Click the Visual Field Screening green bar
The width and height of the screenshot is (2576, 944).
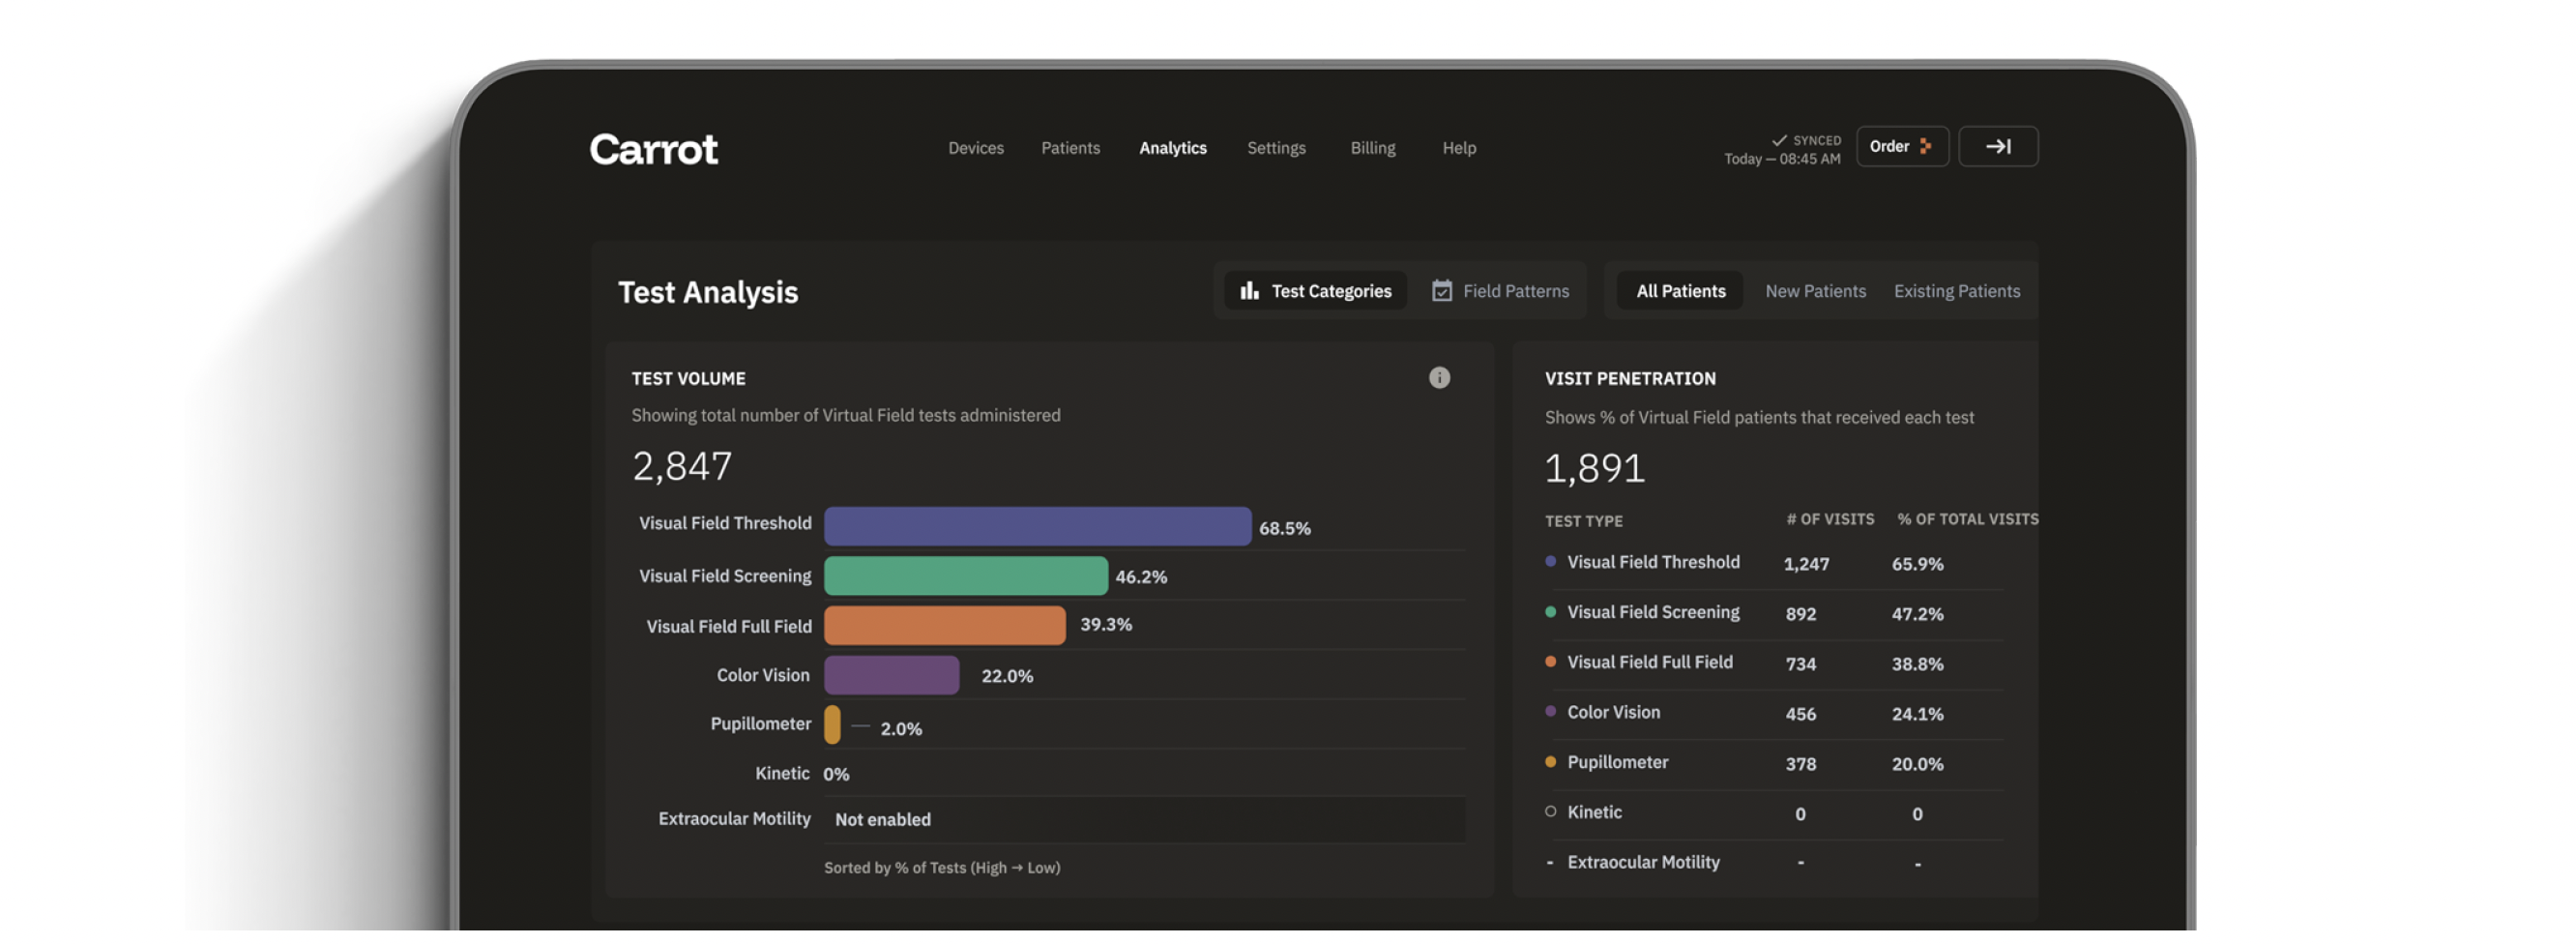(965, 577)
